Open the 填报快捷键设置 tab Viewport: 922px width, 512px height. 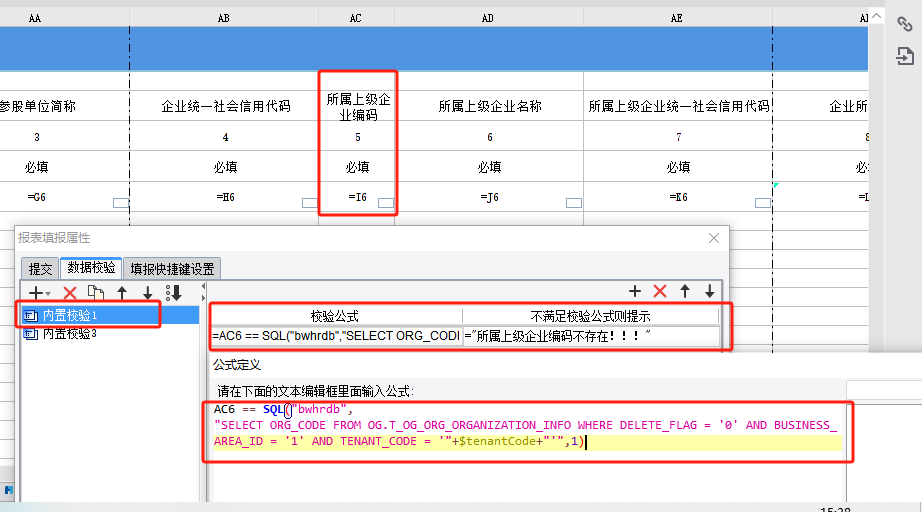pyautogui.click(x=172, y=269)
